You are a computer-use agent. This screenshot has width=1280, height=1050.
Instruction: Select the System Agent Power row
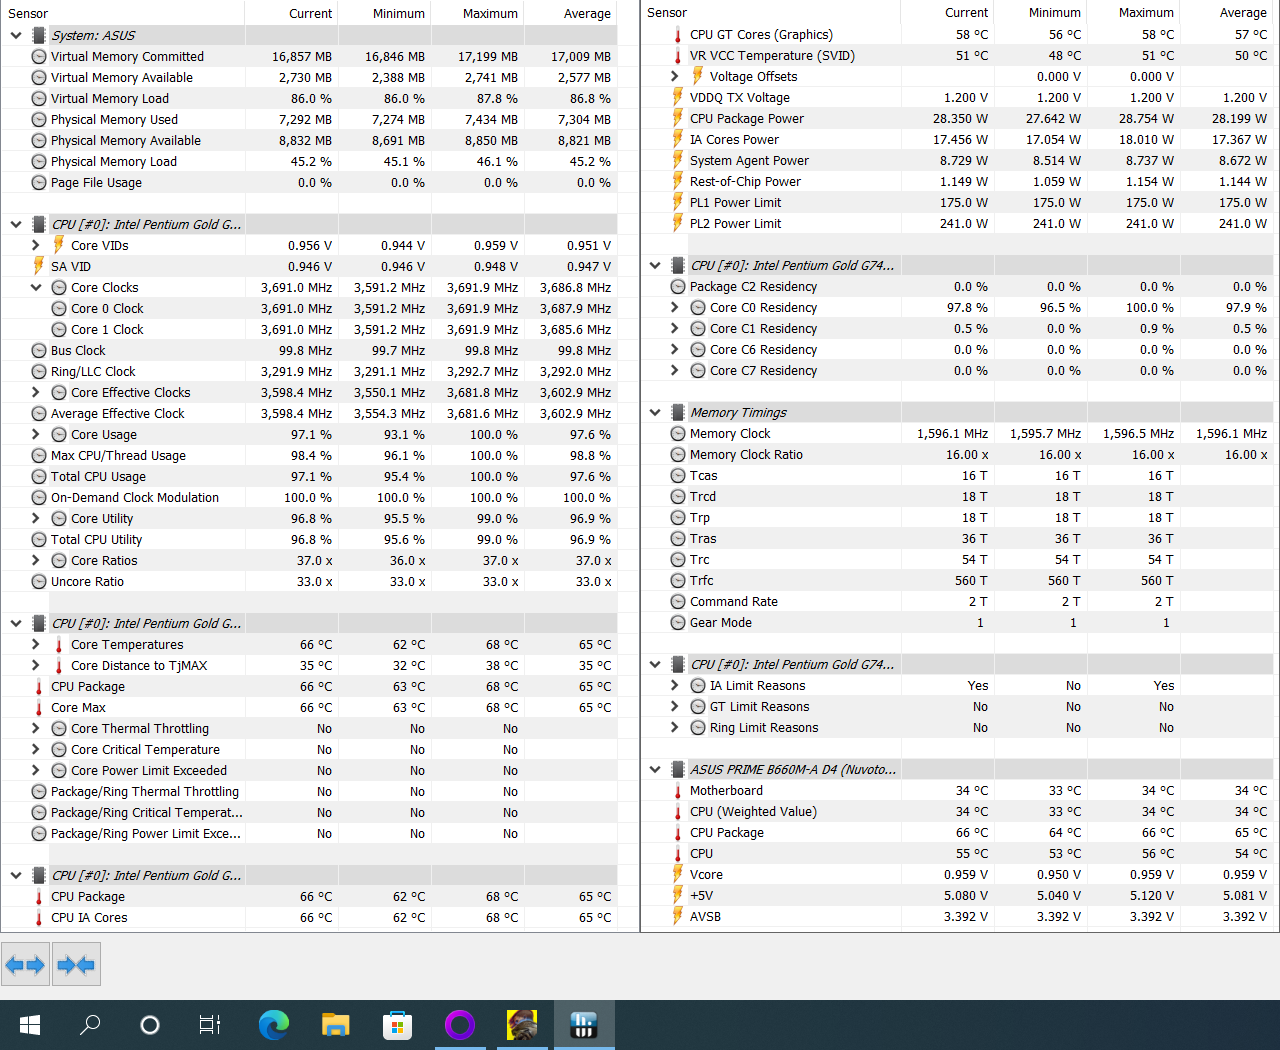tap(958, 160)
